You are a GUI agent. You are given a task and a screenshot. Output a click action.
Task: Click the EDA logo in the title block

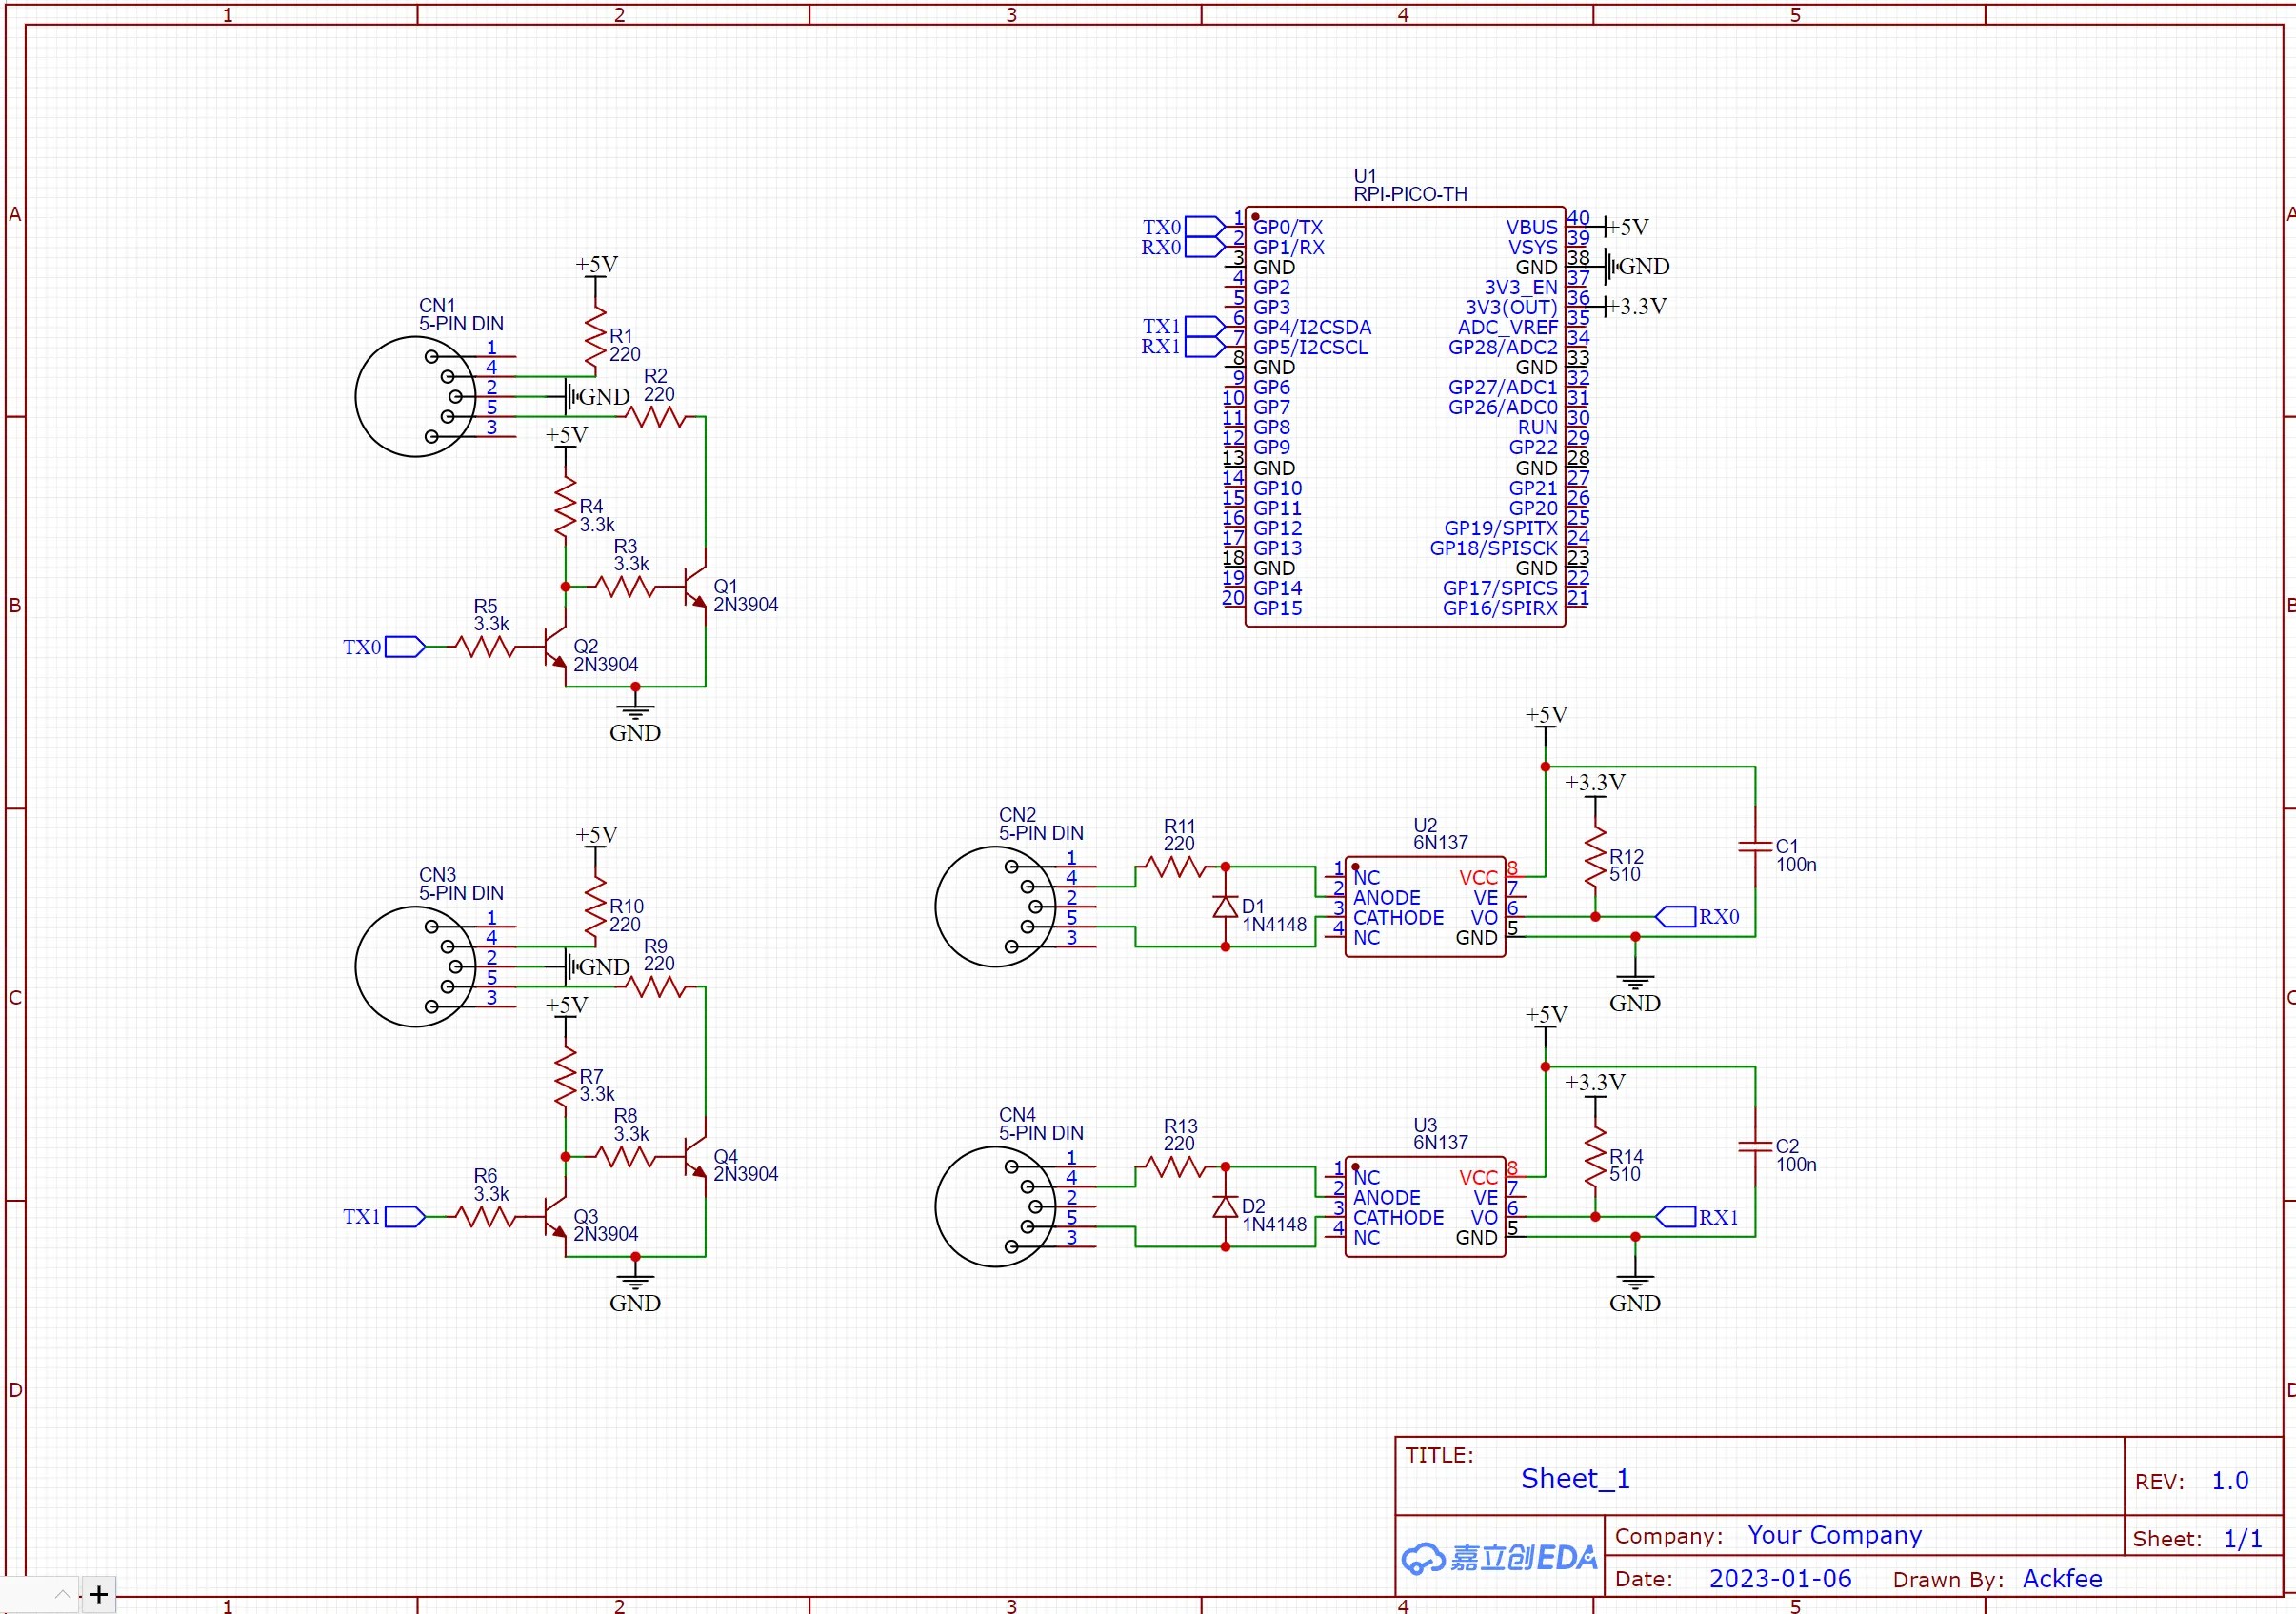click(x=1499, y=1558)
